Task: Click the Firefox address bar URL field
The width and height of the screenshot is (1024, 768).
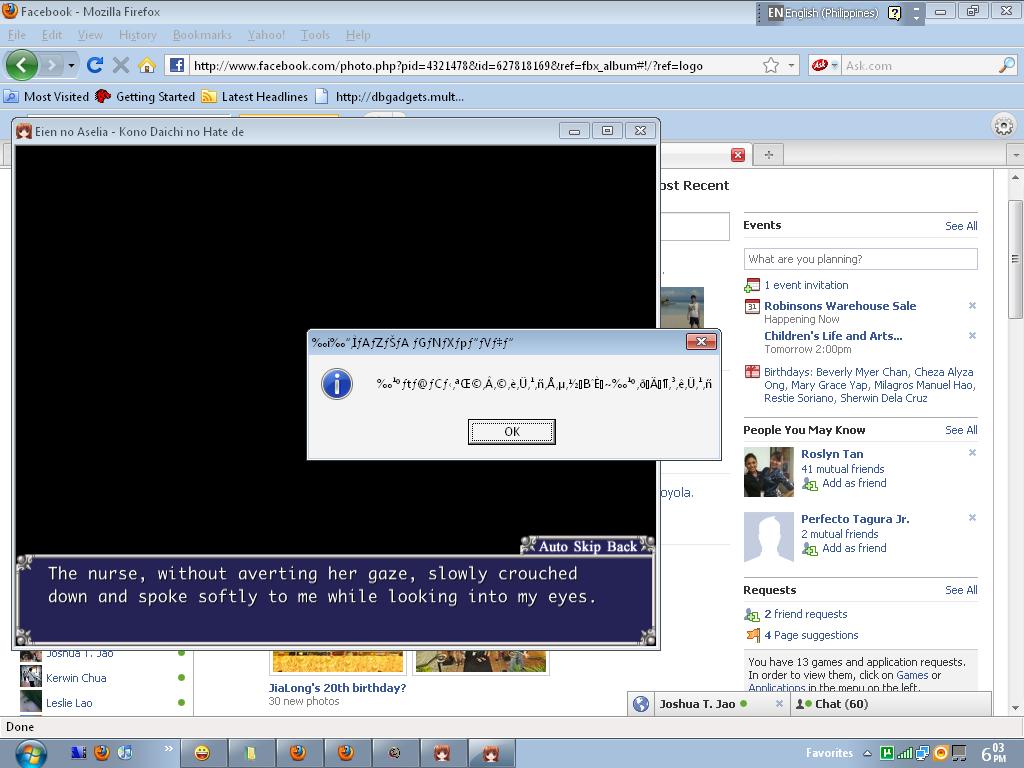Action: 473,65
